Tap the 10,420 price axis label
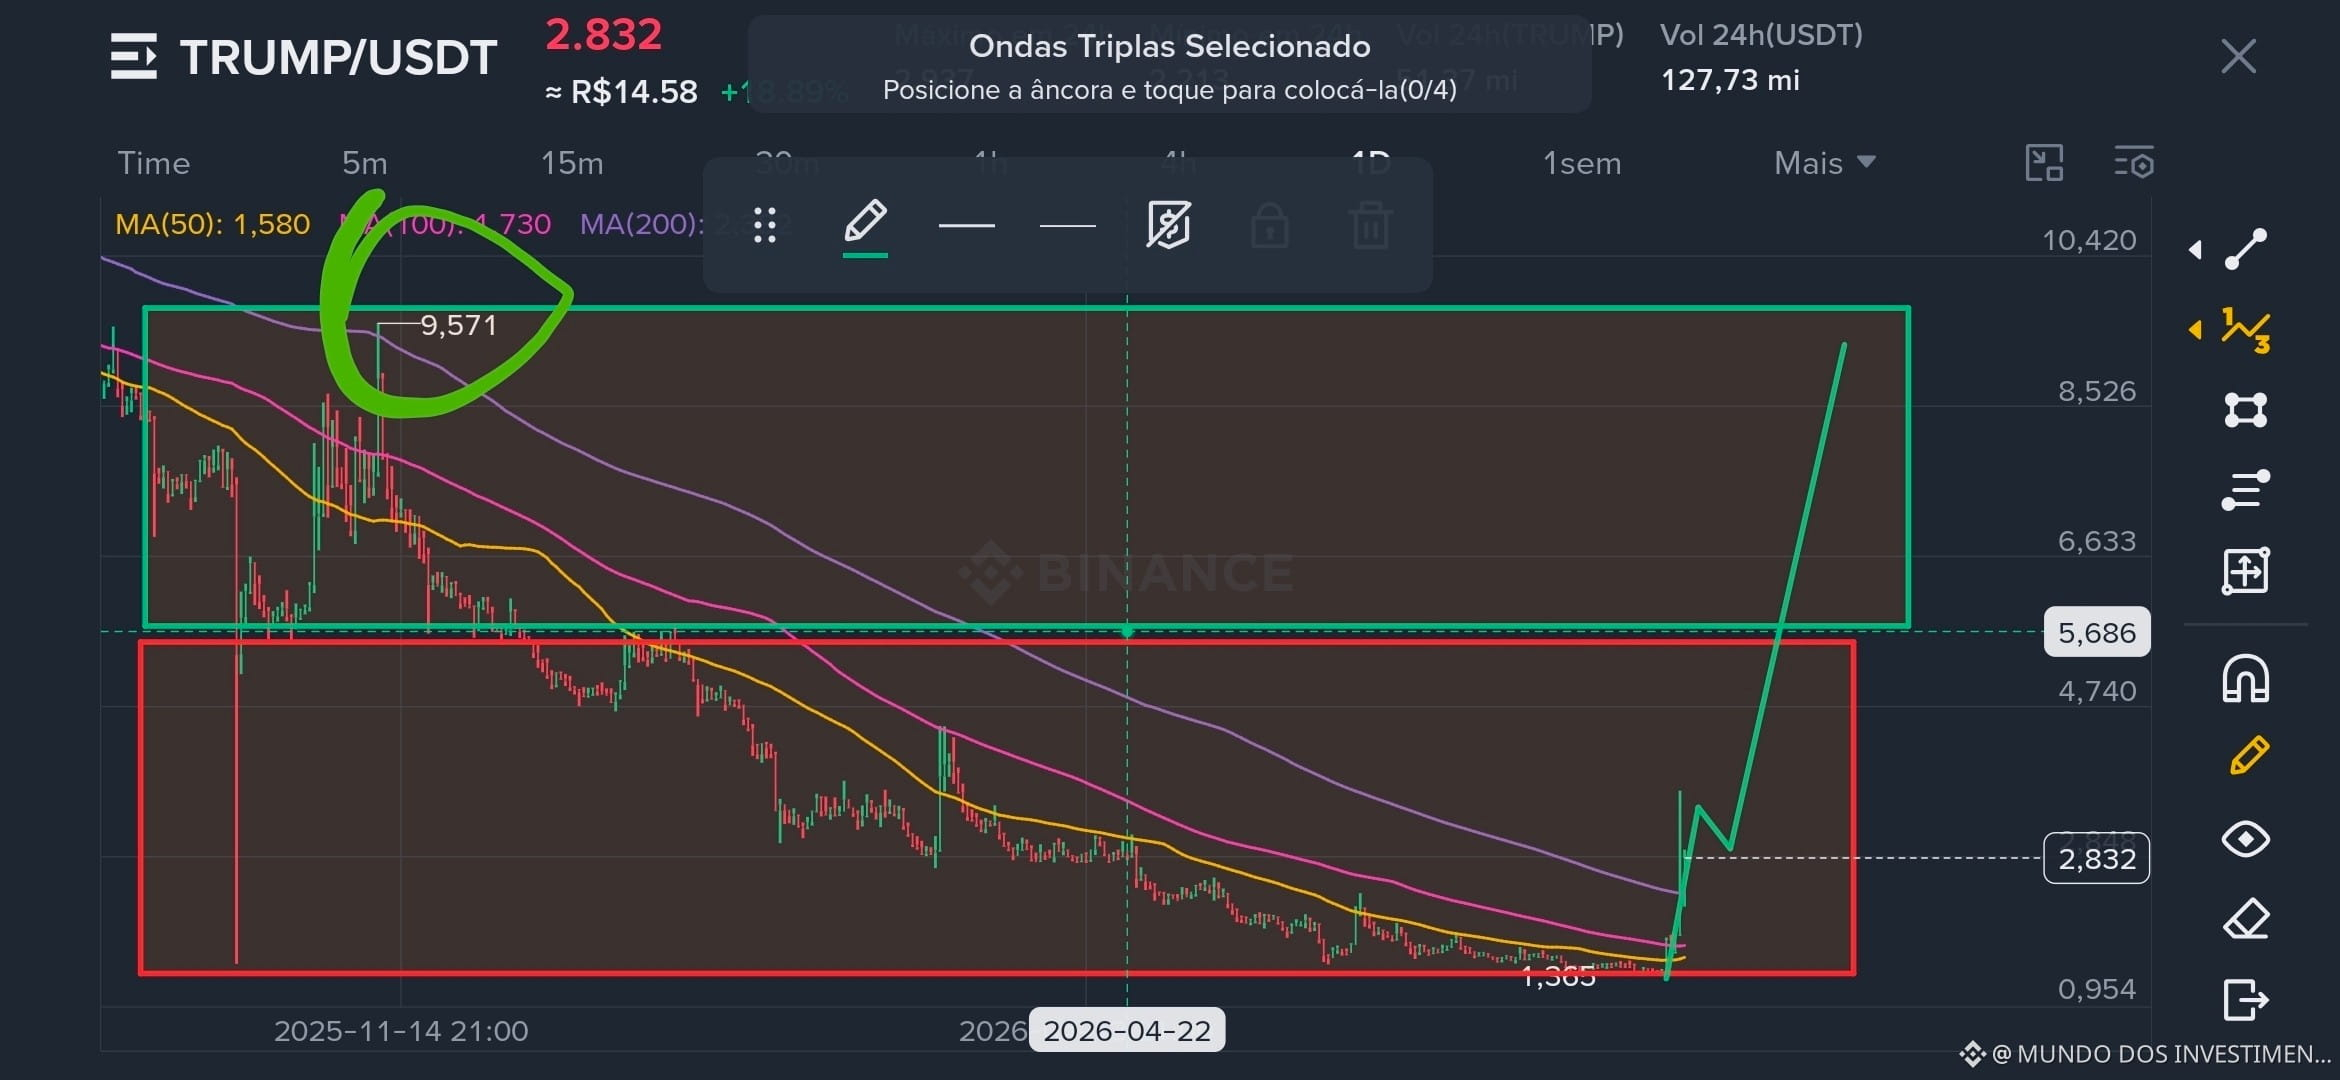 (2089, 240)
